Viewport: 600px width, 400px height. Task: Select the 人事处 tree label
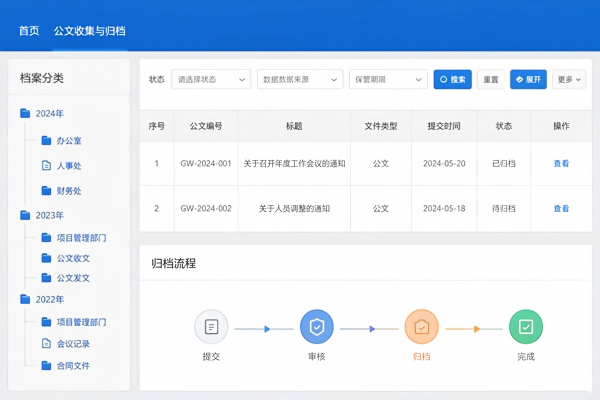69,166
